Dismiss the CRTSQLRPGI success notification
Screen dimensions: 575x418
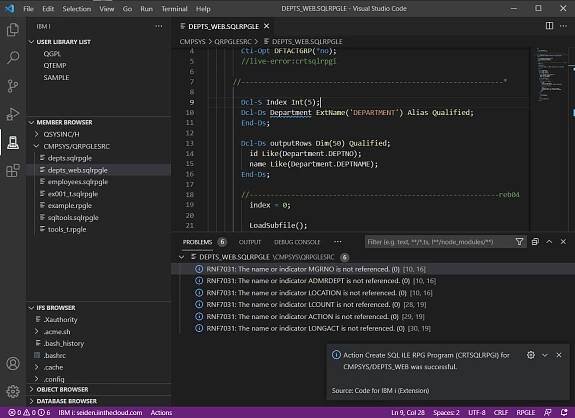[x=559, y=355]
